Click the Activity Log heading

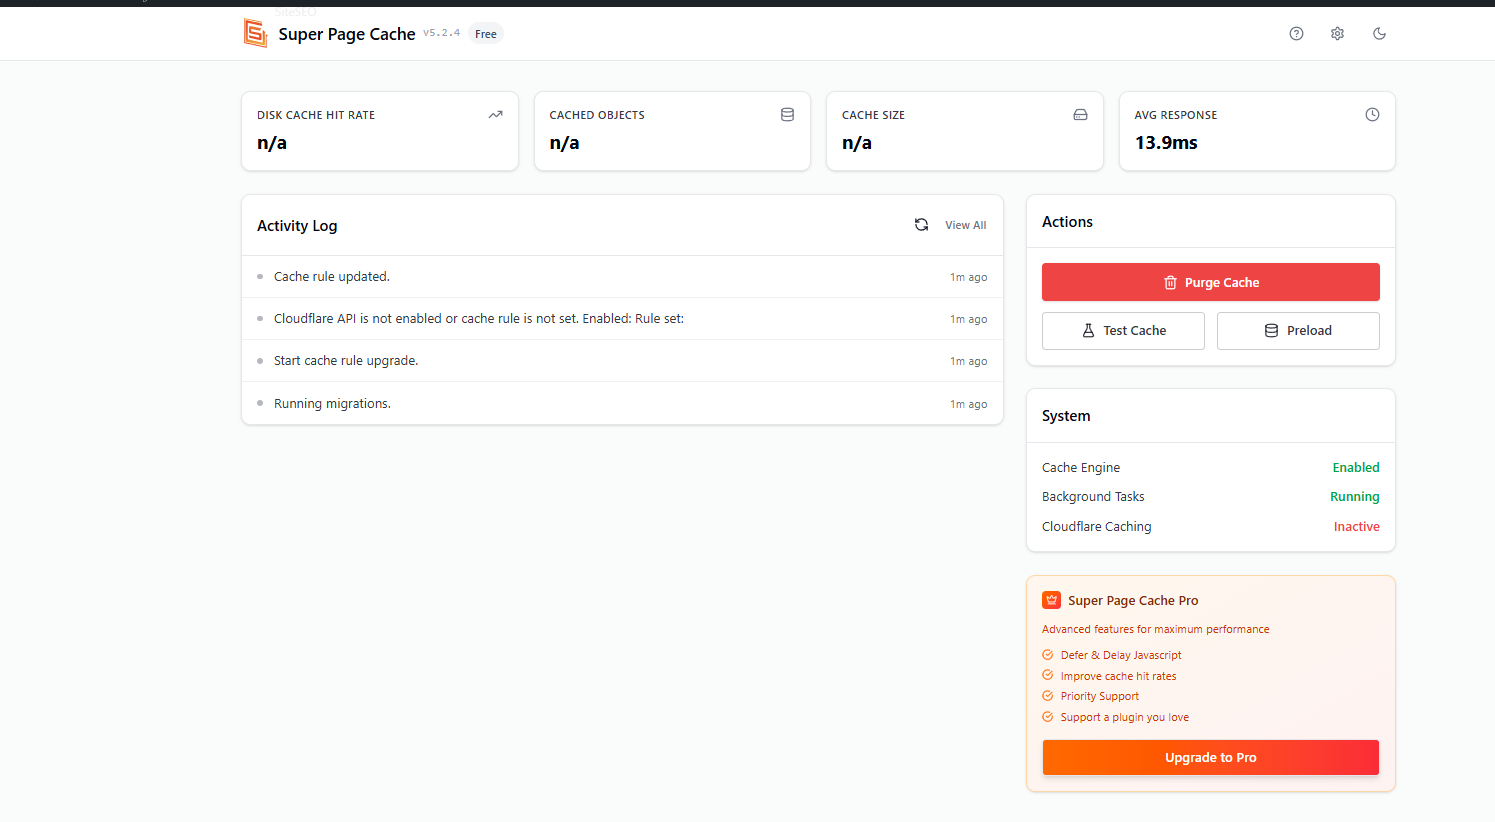(297, 226)
